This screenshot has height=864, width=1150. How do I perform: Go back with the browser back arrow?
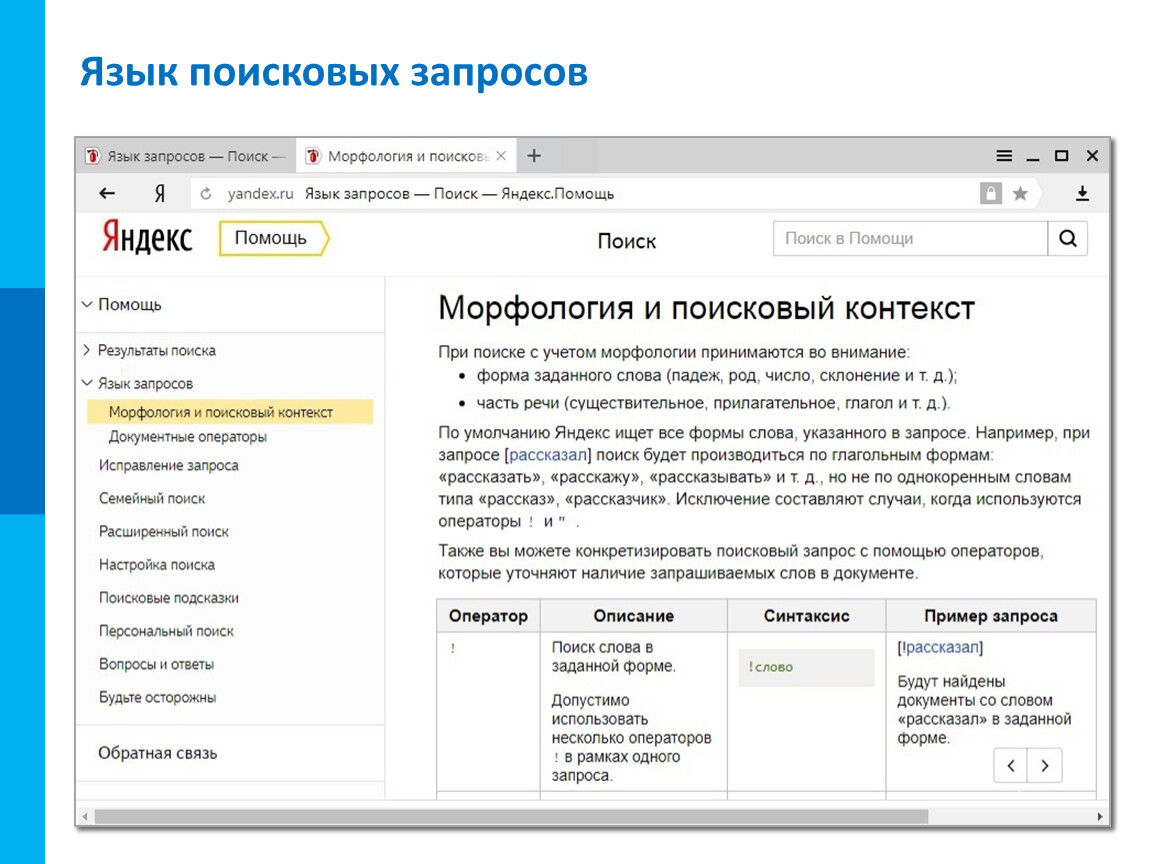click(107, 194)
